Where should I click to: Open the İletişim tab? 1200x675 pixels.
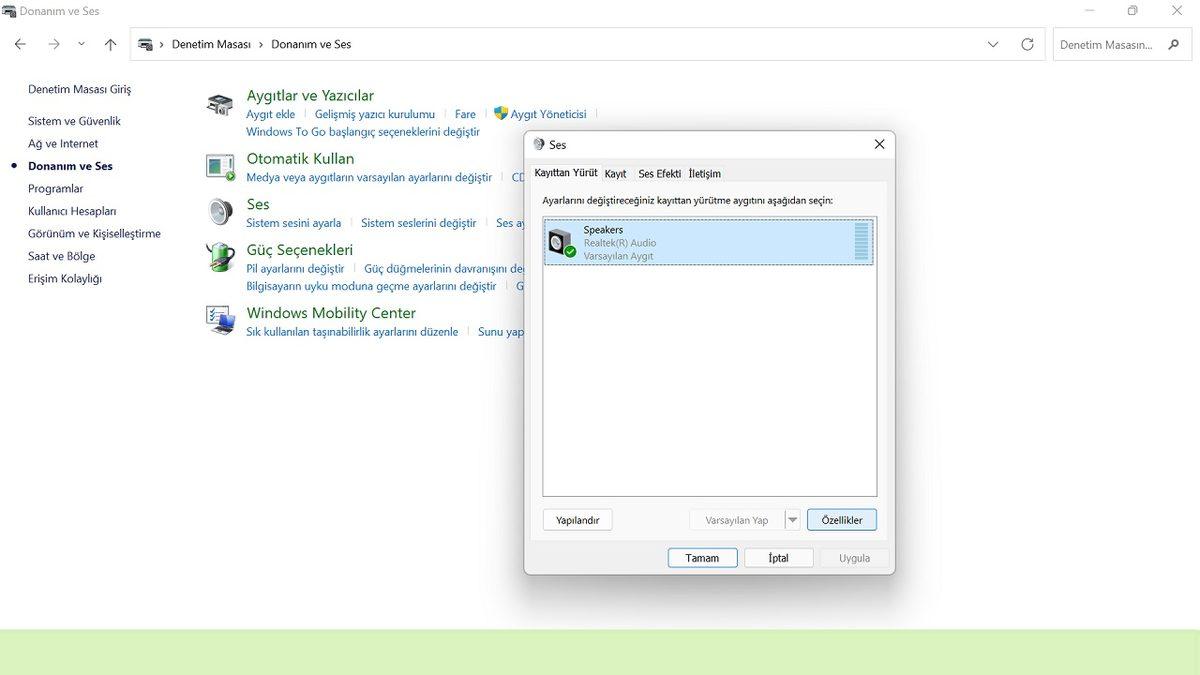pyautogui.click(x=704, y=174)
